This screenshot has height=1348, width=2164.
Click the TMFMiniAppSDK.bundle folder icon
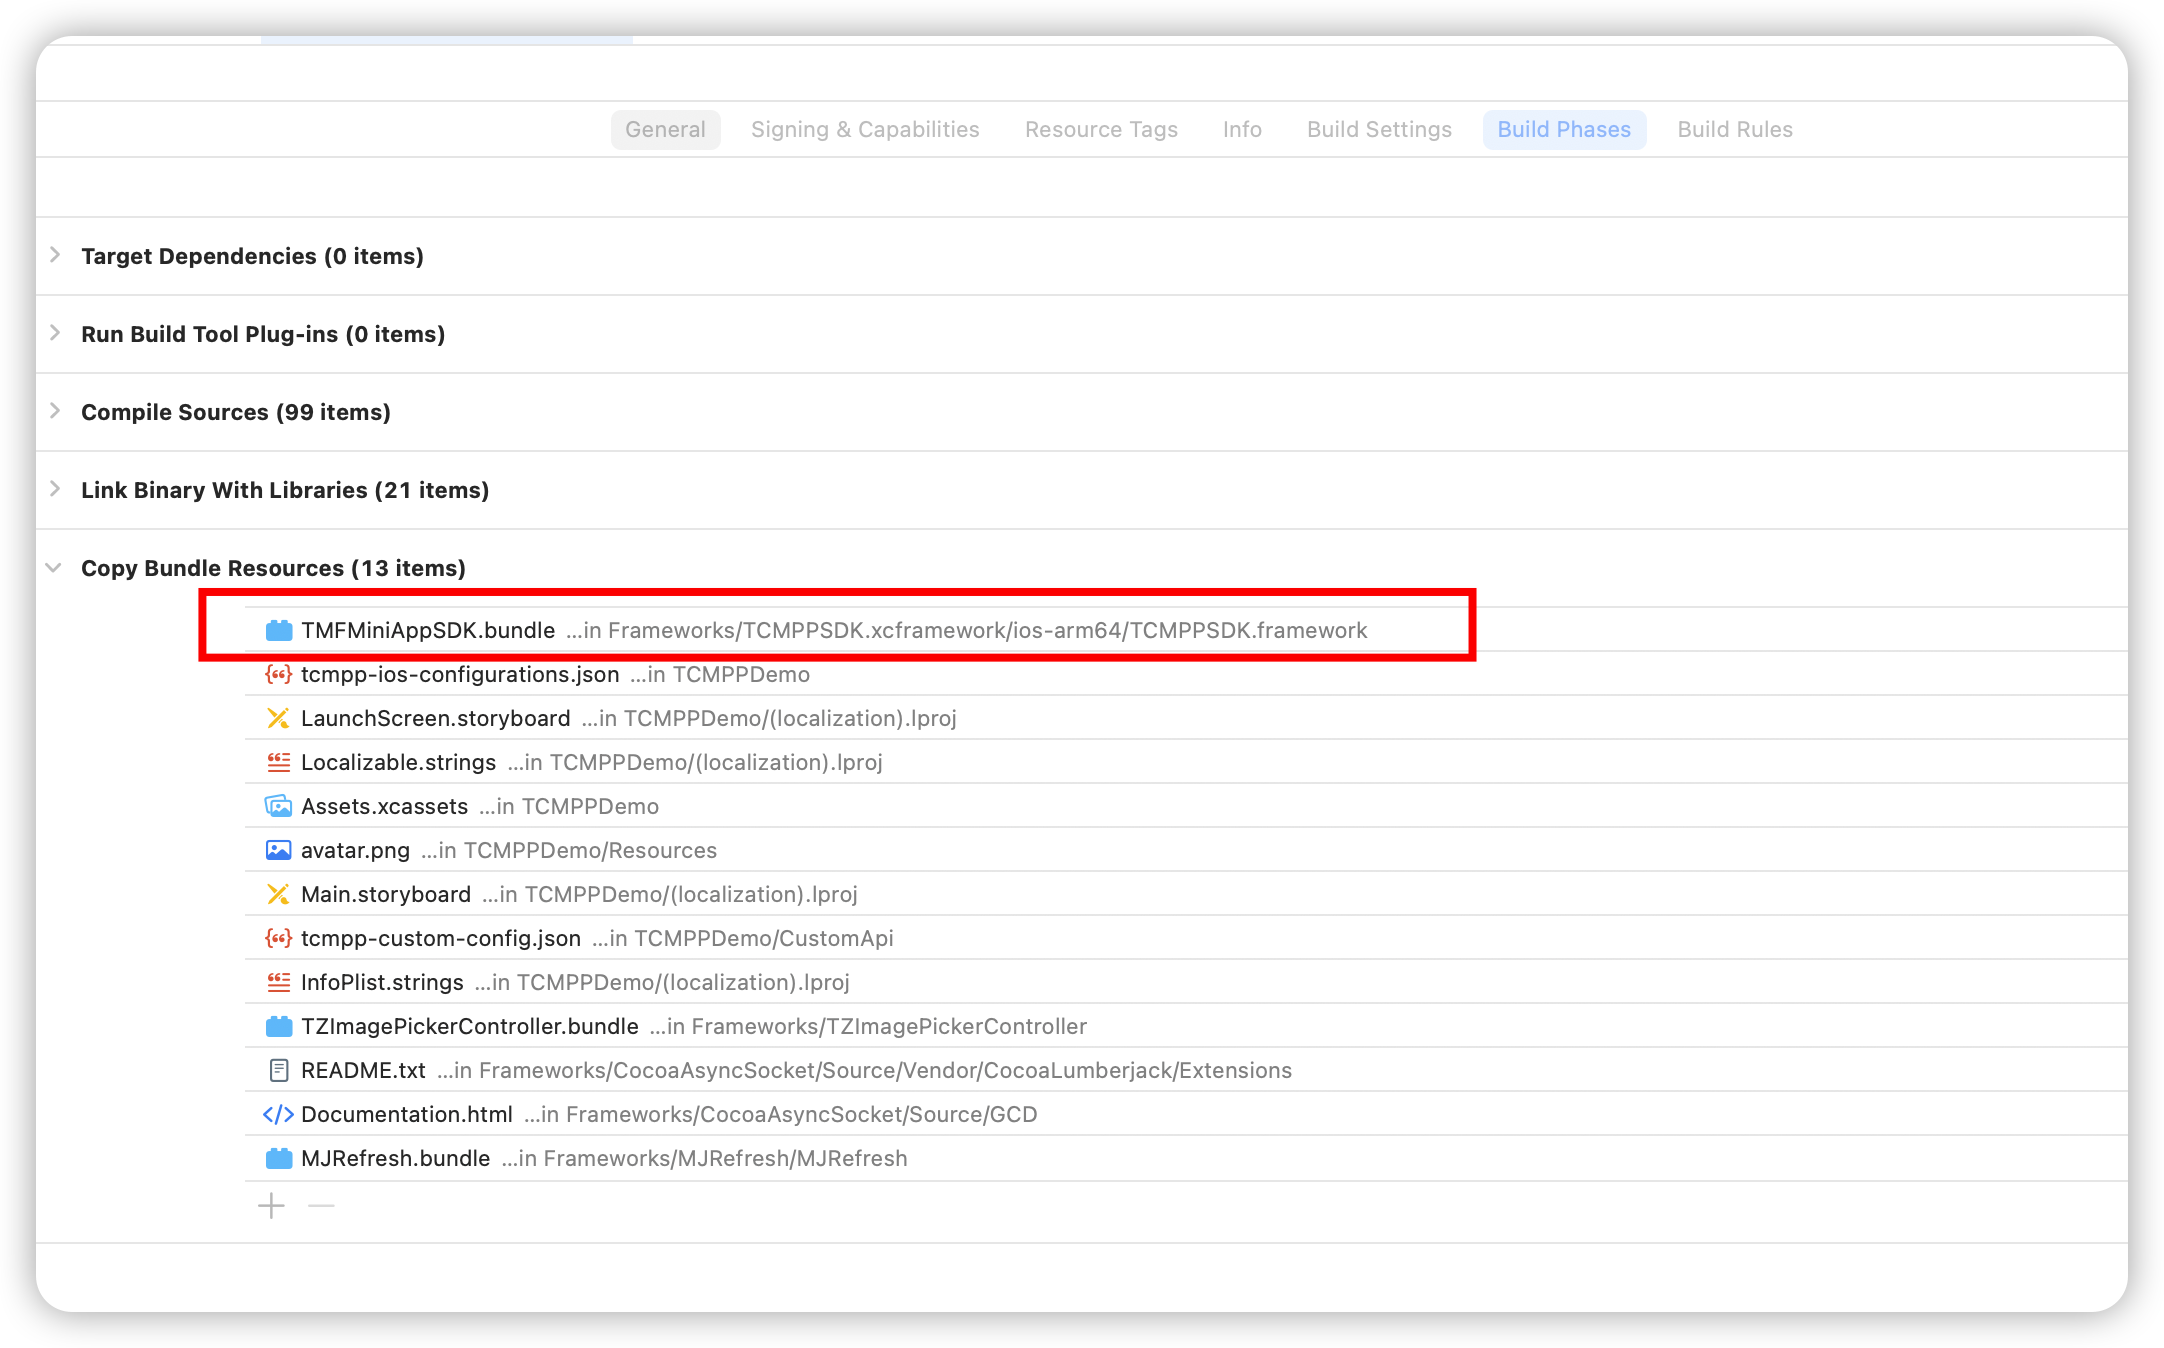coord(278,631)
